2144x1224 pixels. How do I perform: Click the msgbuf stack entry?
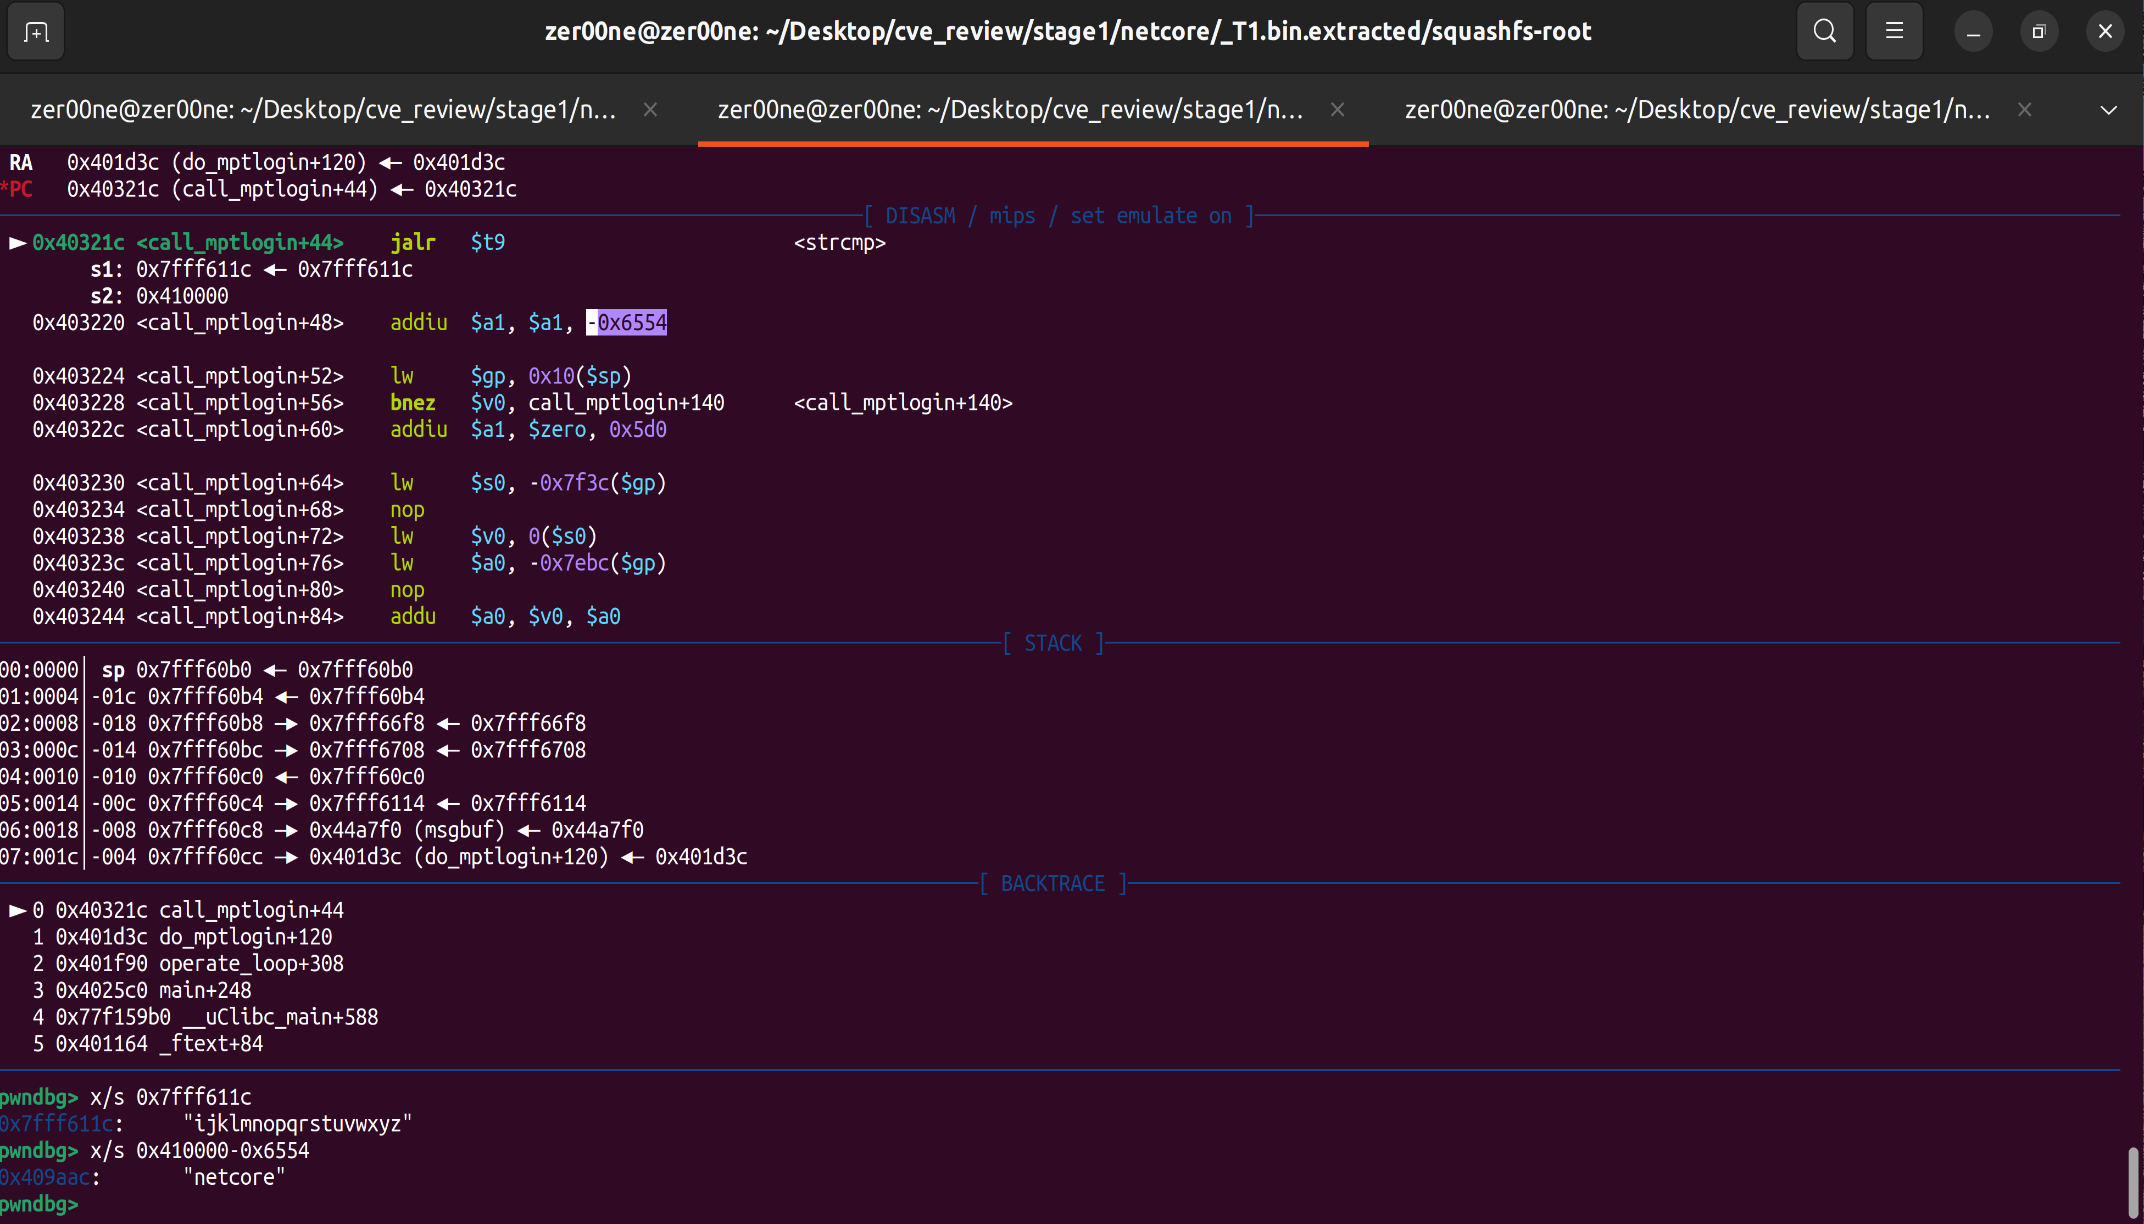[322, 830]
